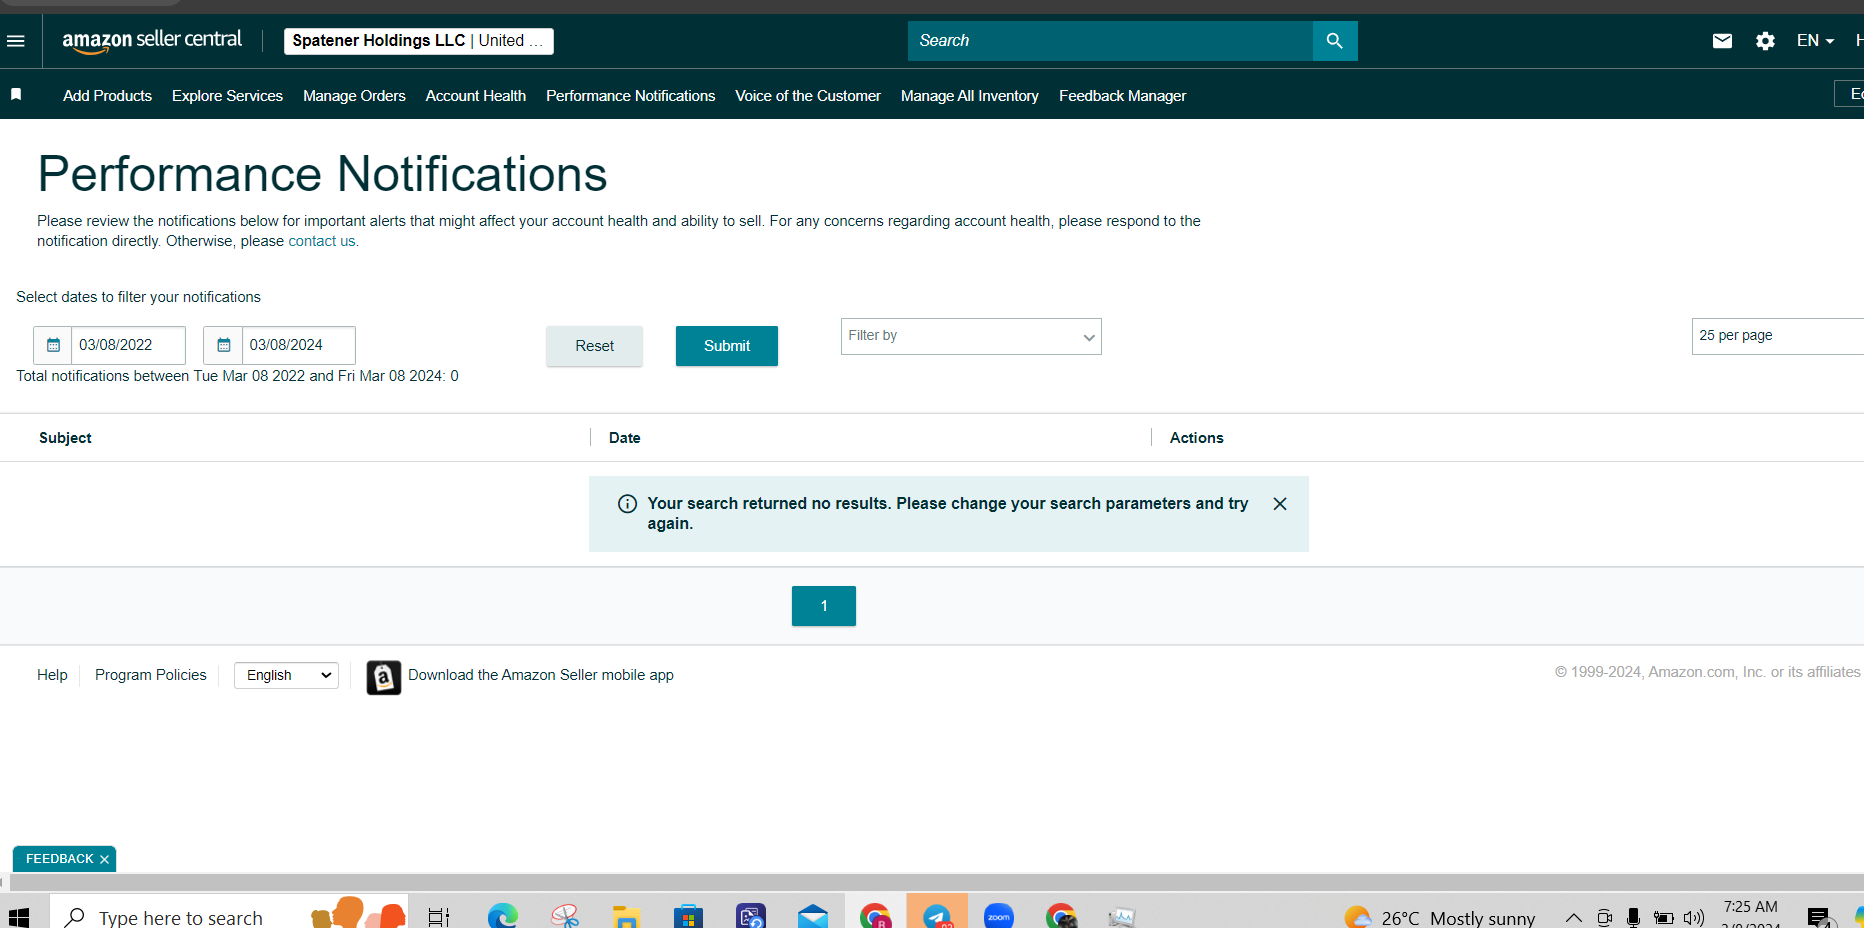Open Performance Notifications menu item
Image resolution: width=1864 pixels, height=928 pixels.
click(630, 96)
